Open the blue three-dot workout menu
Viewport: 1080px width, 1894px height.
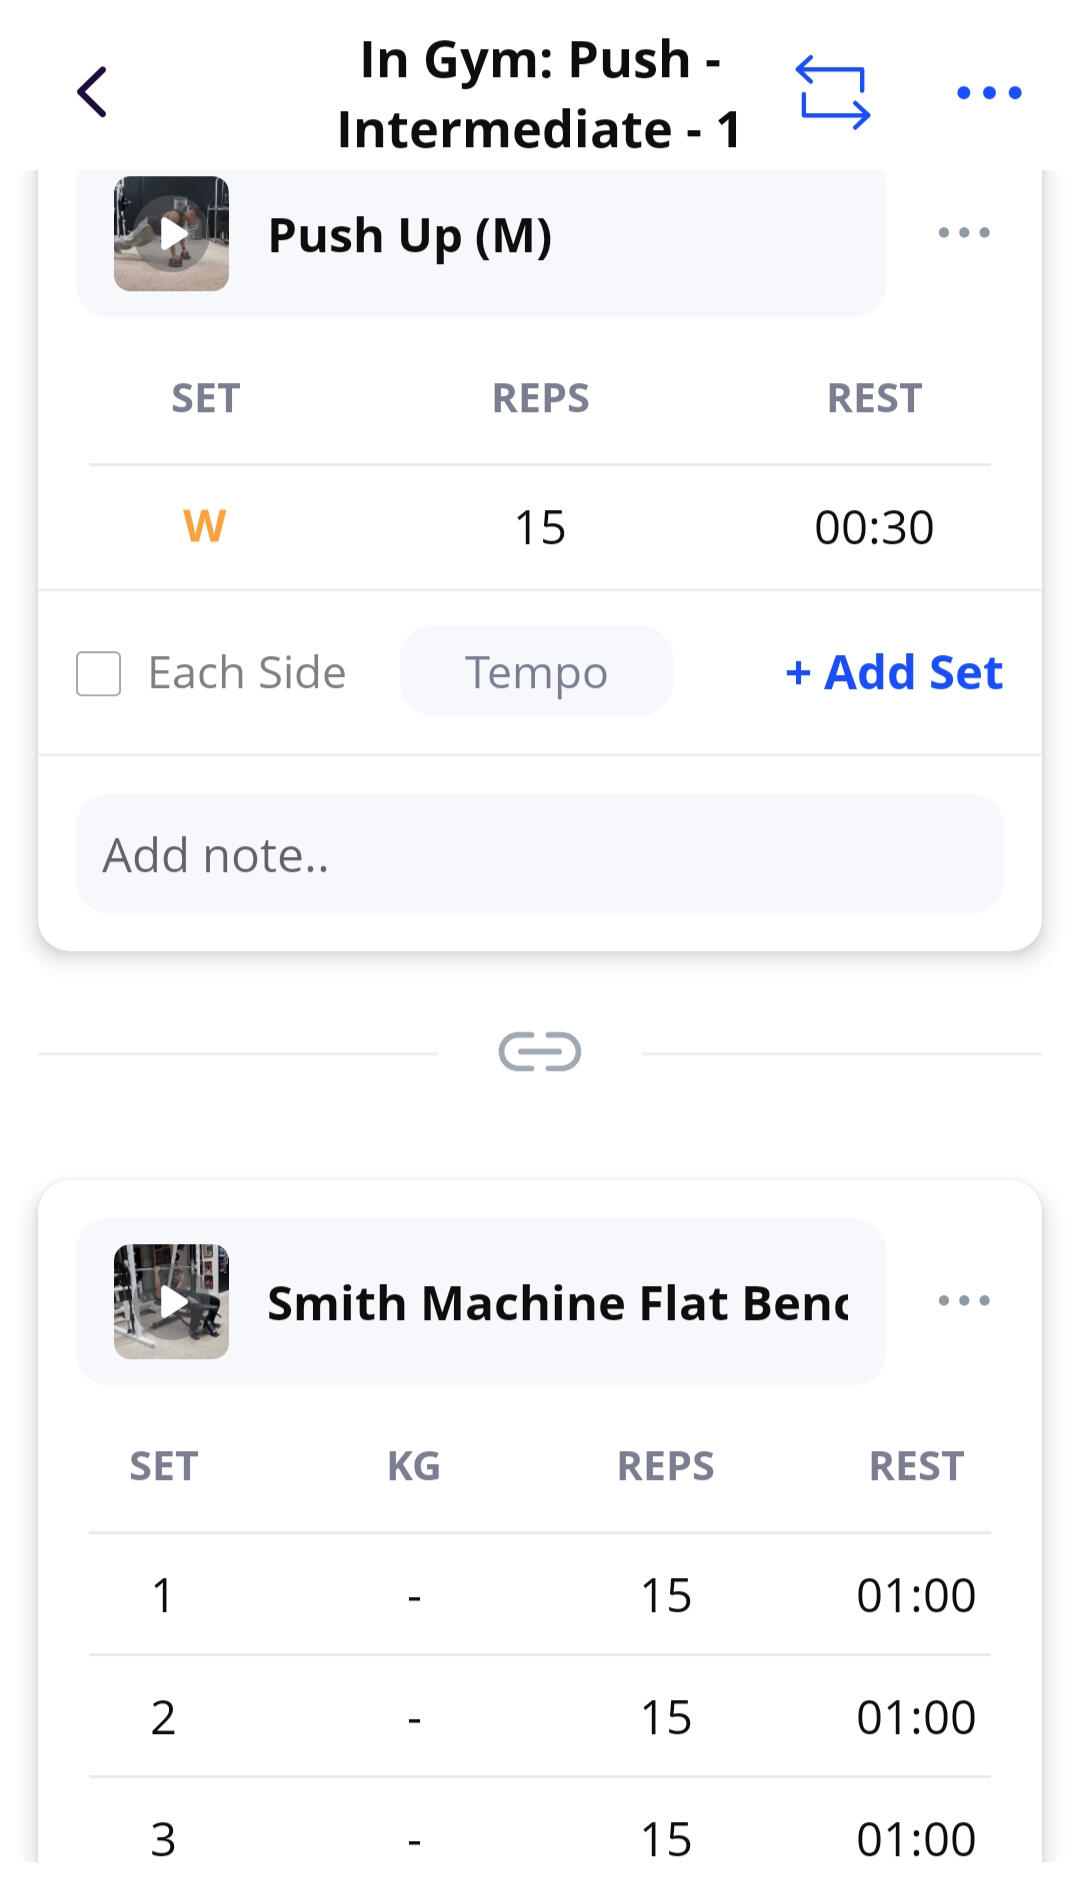coord(988,93)
